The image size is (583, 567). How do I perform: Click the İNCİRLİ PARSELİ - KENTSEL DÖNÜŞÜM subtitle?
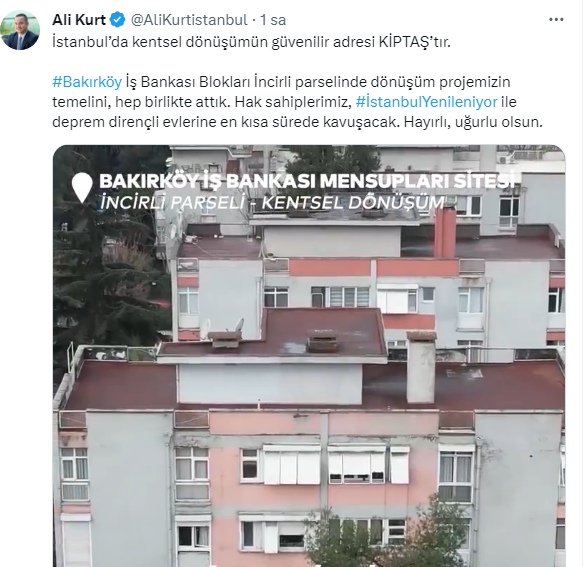pyautogui.click(x=272, y=203)
